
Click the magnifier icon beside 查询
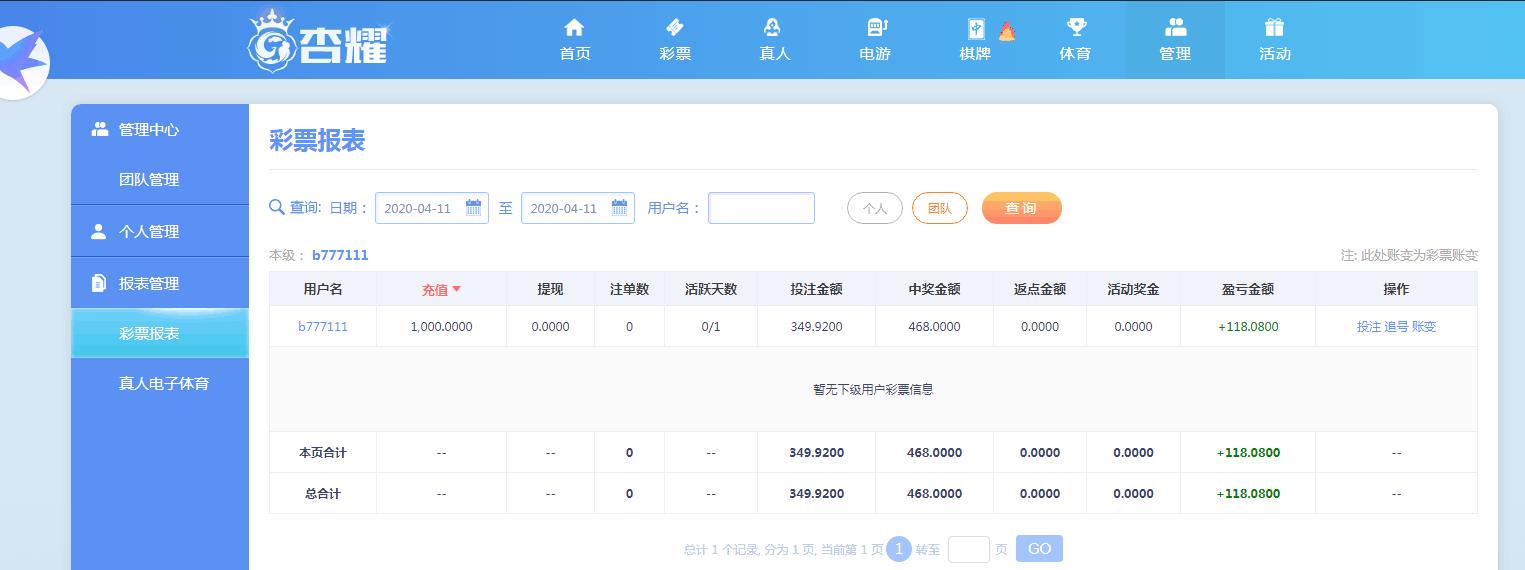[x=278, y=208]
